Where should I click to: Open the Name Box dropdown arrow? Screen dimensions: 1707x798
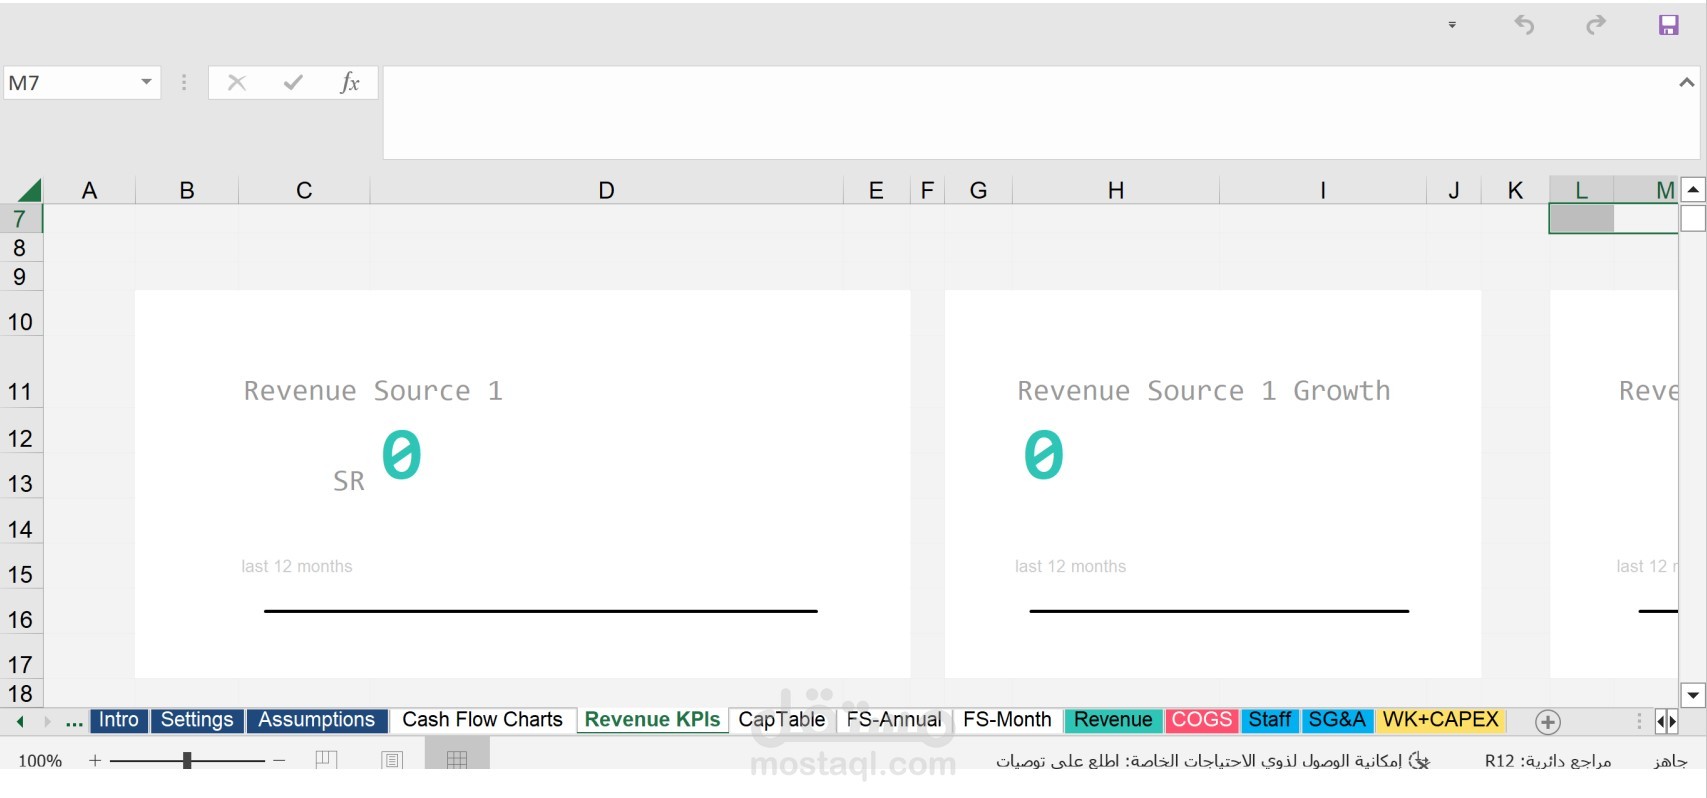pyautogui.click(x=146, y=82)
